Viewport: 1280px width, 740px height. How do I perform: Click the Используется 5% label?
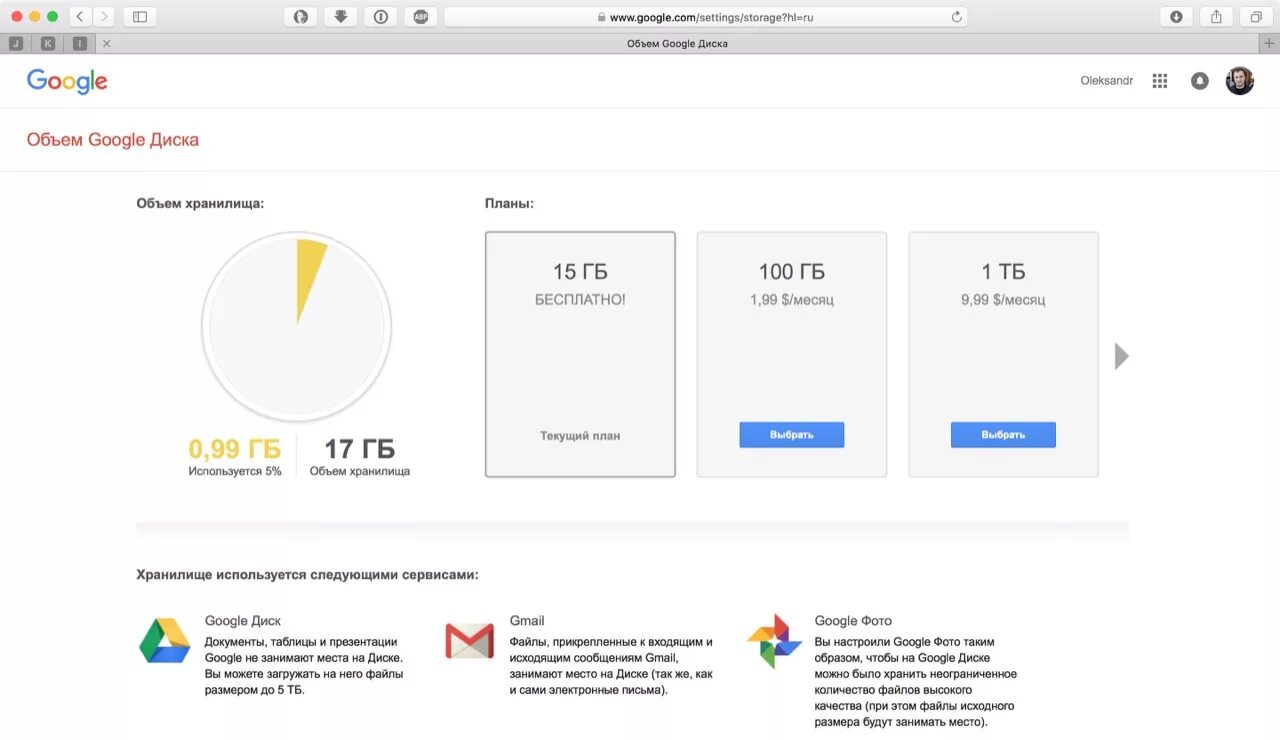coord(235,471)
